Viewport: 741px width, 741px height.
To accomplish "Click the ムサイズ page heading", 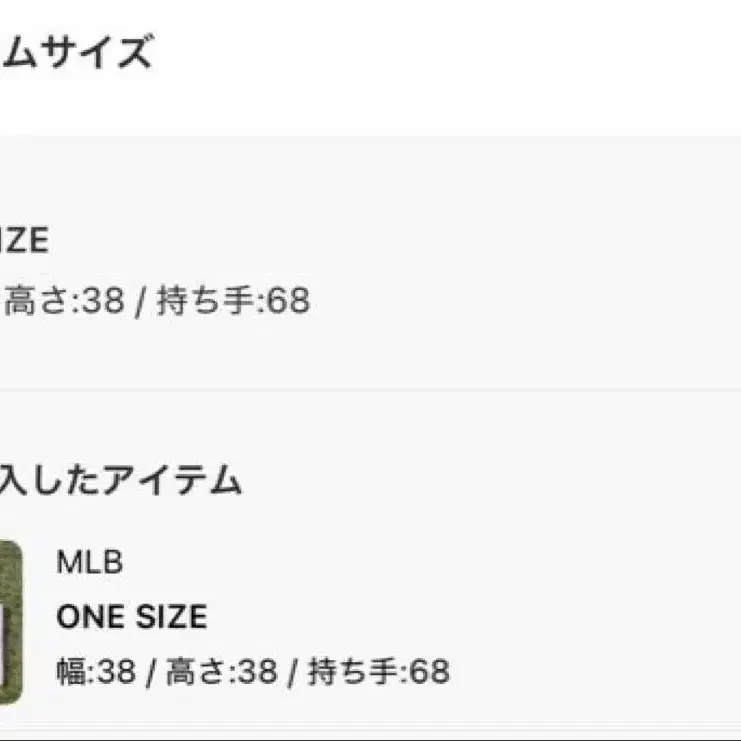I will 76,51.
